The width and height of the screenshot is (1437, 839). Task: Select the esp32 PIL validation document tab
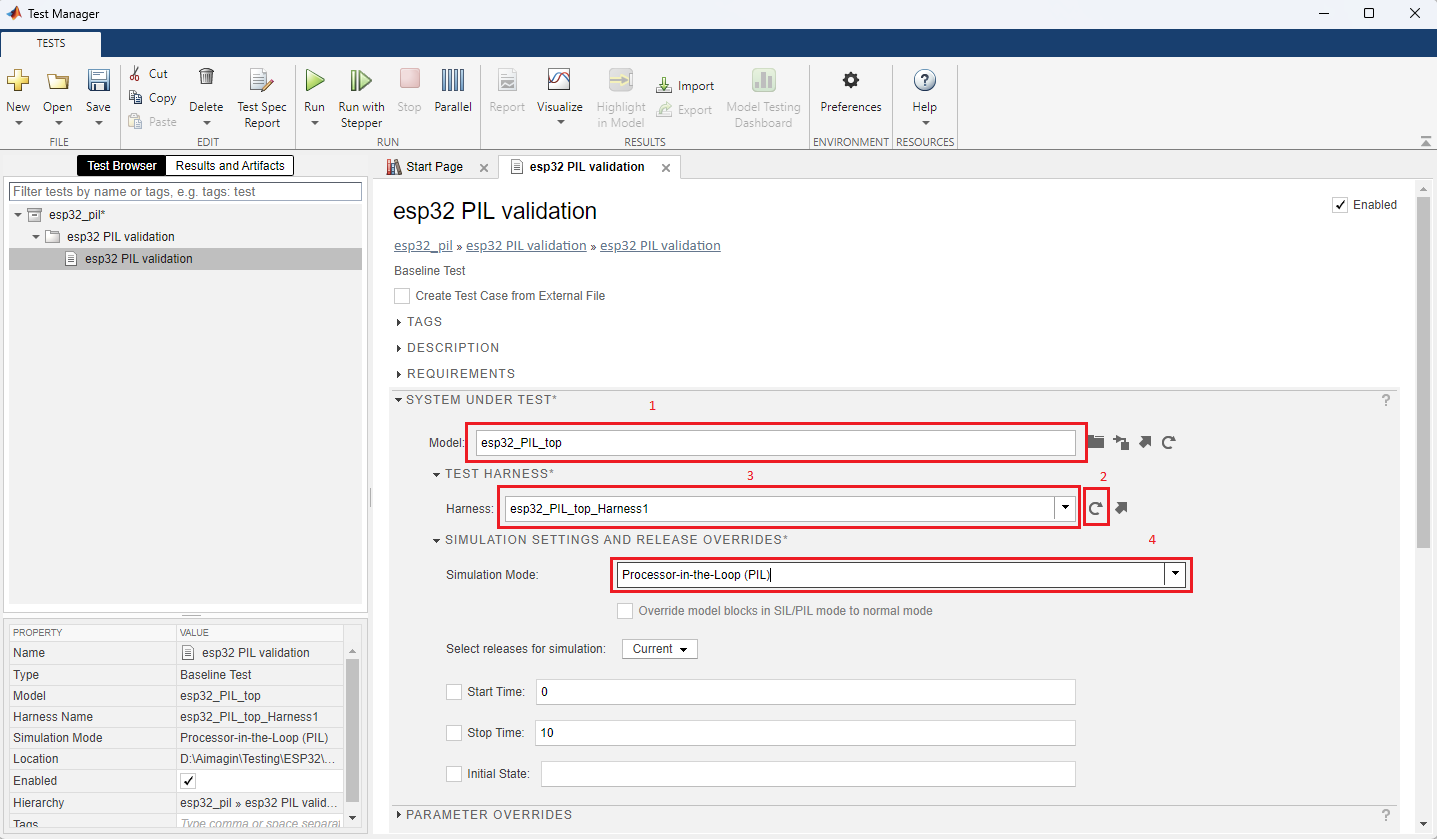pos(587,167)
